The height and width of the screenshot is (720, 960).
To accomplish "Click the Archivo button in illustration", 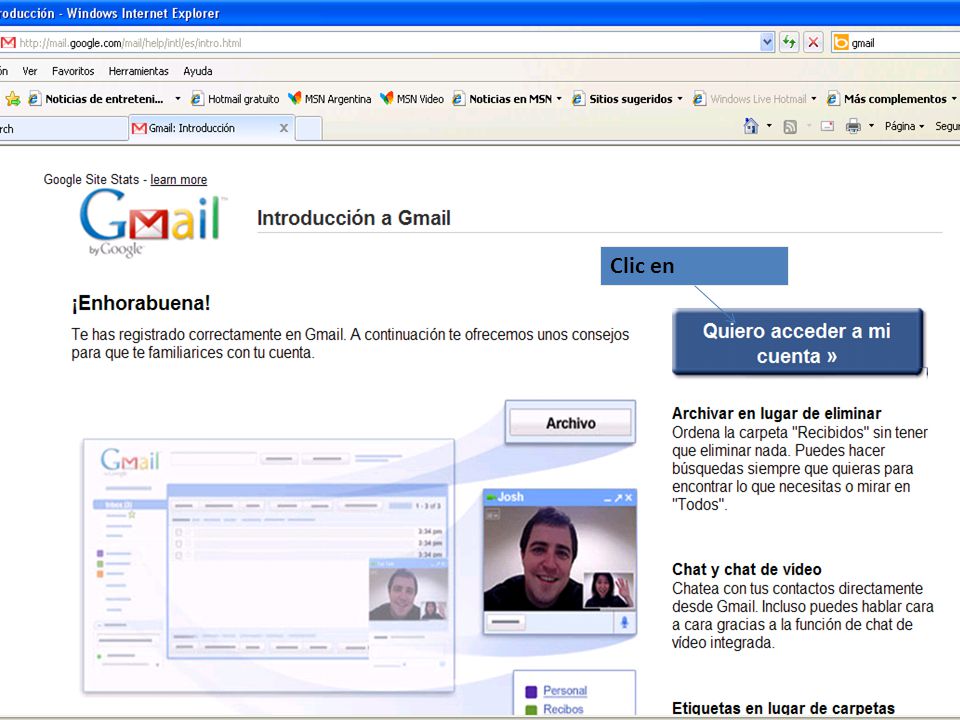I will 571,423.
